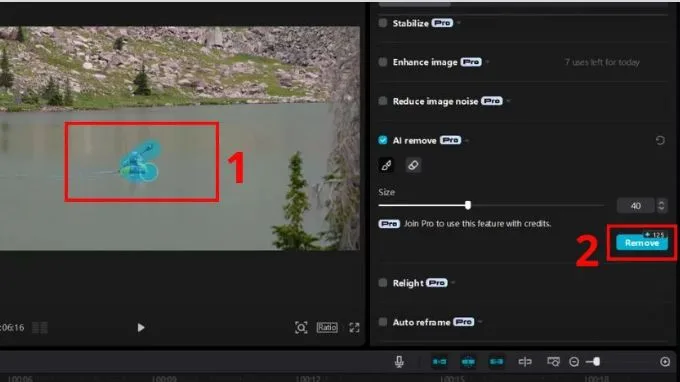680x382 pixels.
Task: Expand the Enhance image section arrow
Action: click(x=488, y=62)
